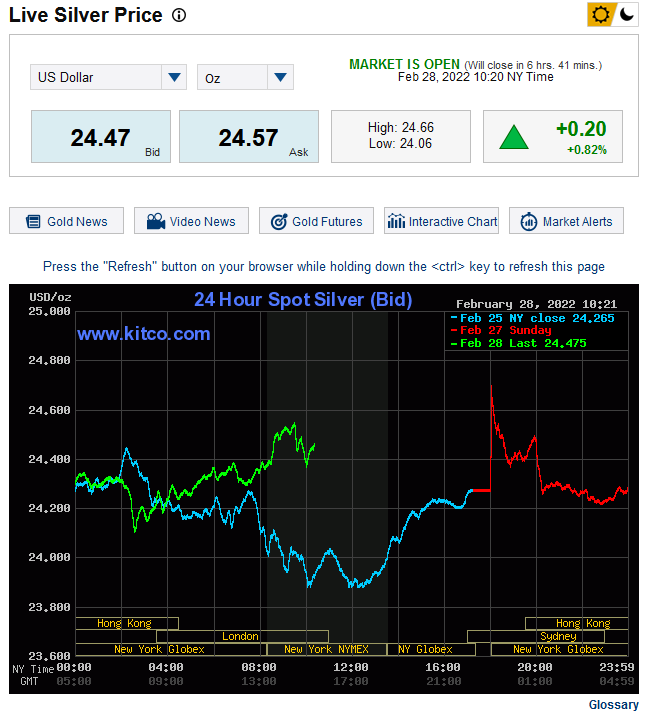Click the 24.57 Ask price box

[249, 136]
